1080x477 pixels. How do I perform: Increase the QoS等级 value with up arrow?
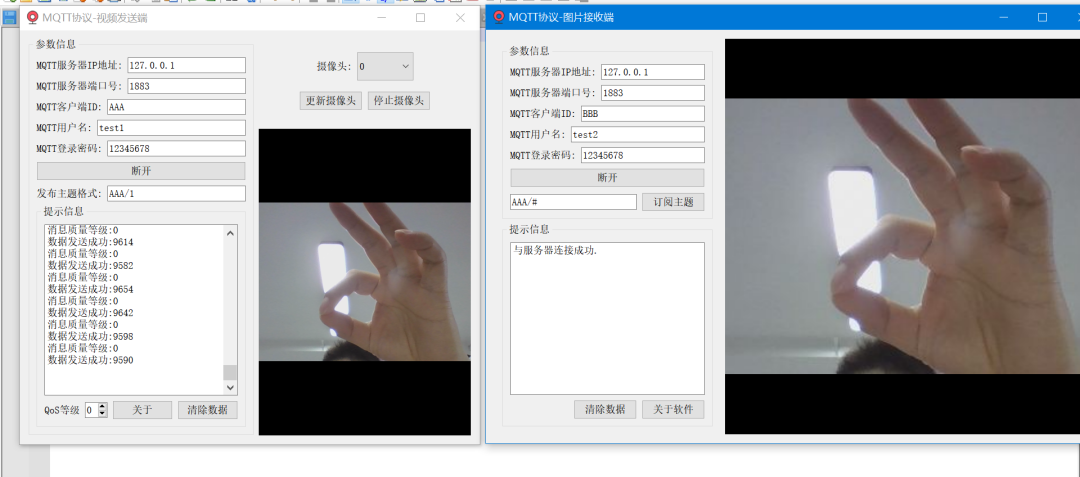[103, 407]
